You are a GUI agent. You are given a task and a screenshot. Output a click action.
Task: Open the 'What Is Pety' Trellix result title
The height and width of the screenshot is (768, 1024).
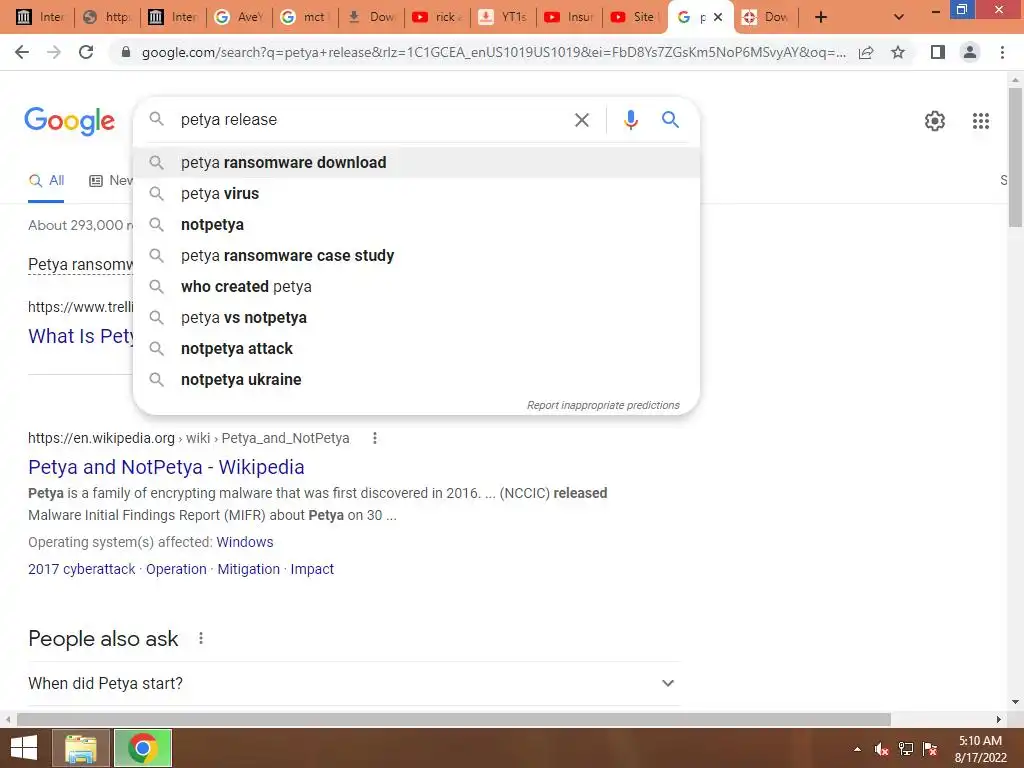point(80,336)
